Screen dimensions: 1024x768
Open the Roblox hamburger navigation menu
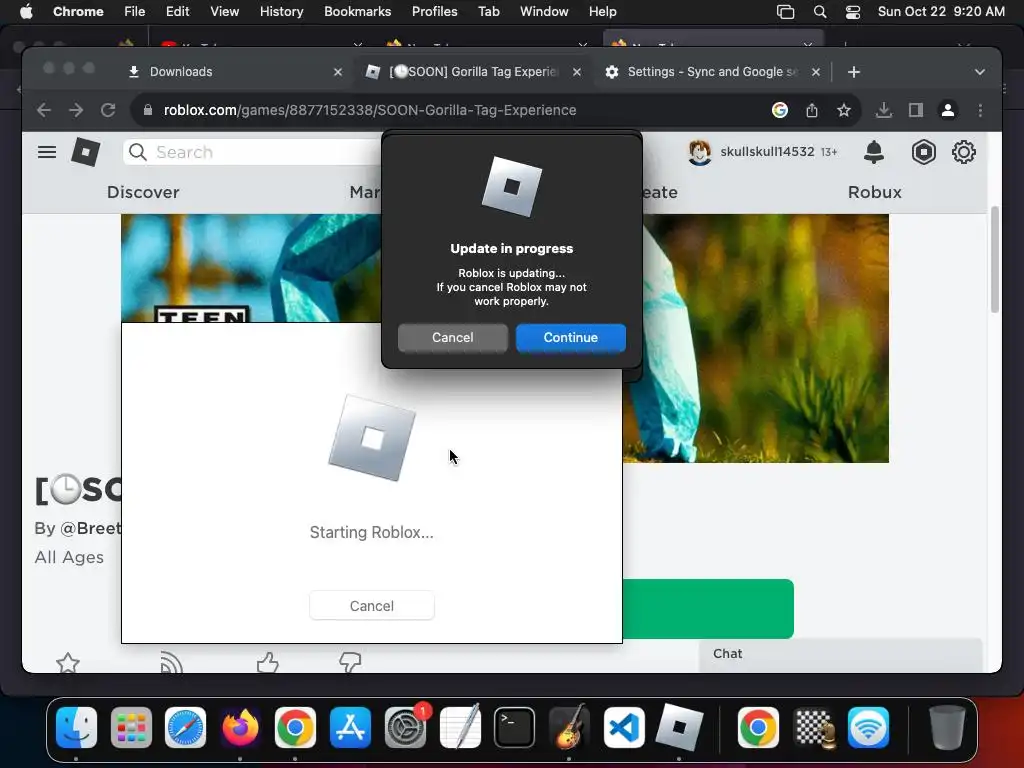(47, 152)
